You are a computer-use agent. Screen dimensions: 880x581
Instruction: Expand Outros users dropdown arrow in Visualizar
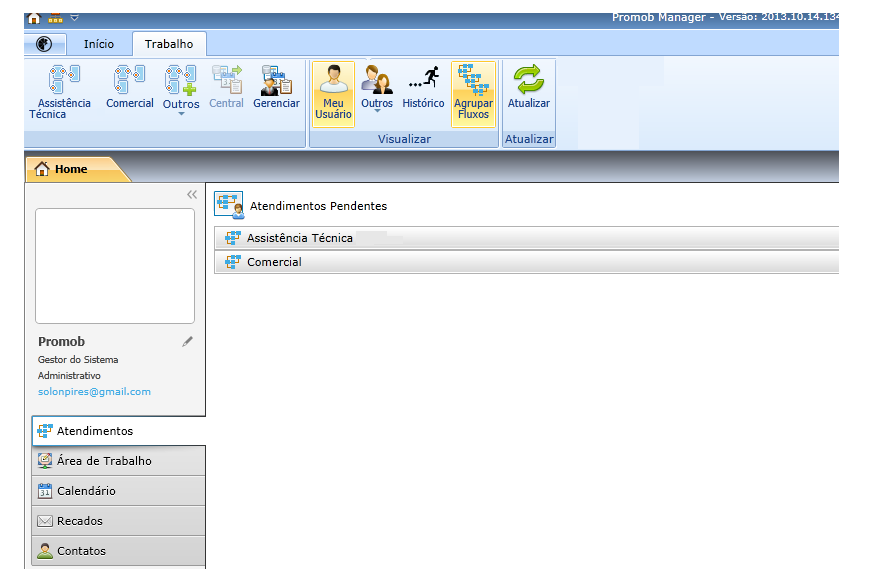[377, 111]
